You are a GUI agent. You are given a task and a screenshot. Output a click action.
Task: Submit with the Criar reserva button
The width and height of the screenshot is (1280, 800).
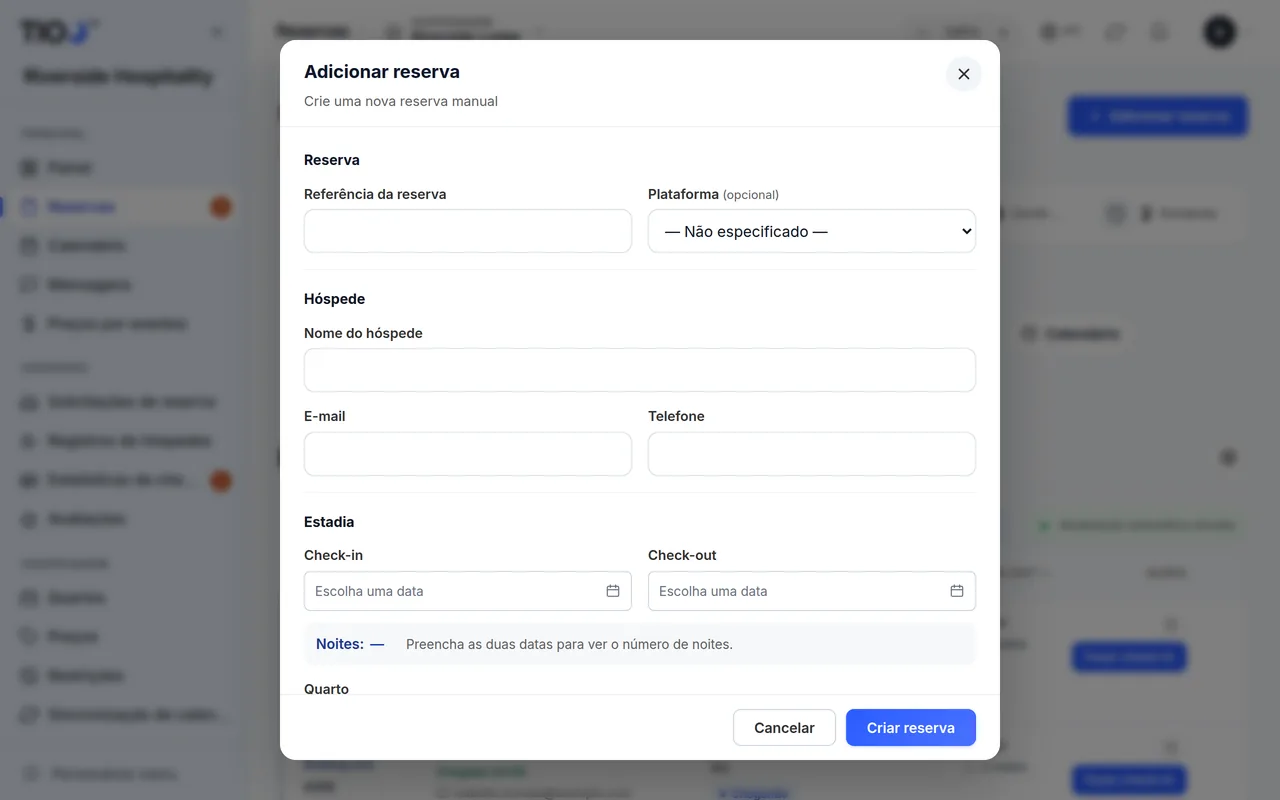click(x=911, y=728)
